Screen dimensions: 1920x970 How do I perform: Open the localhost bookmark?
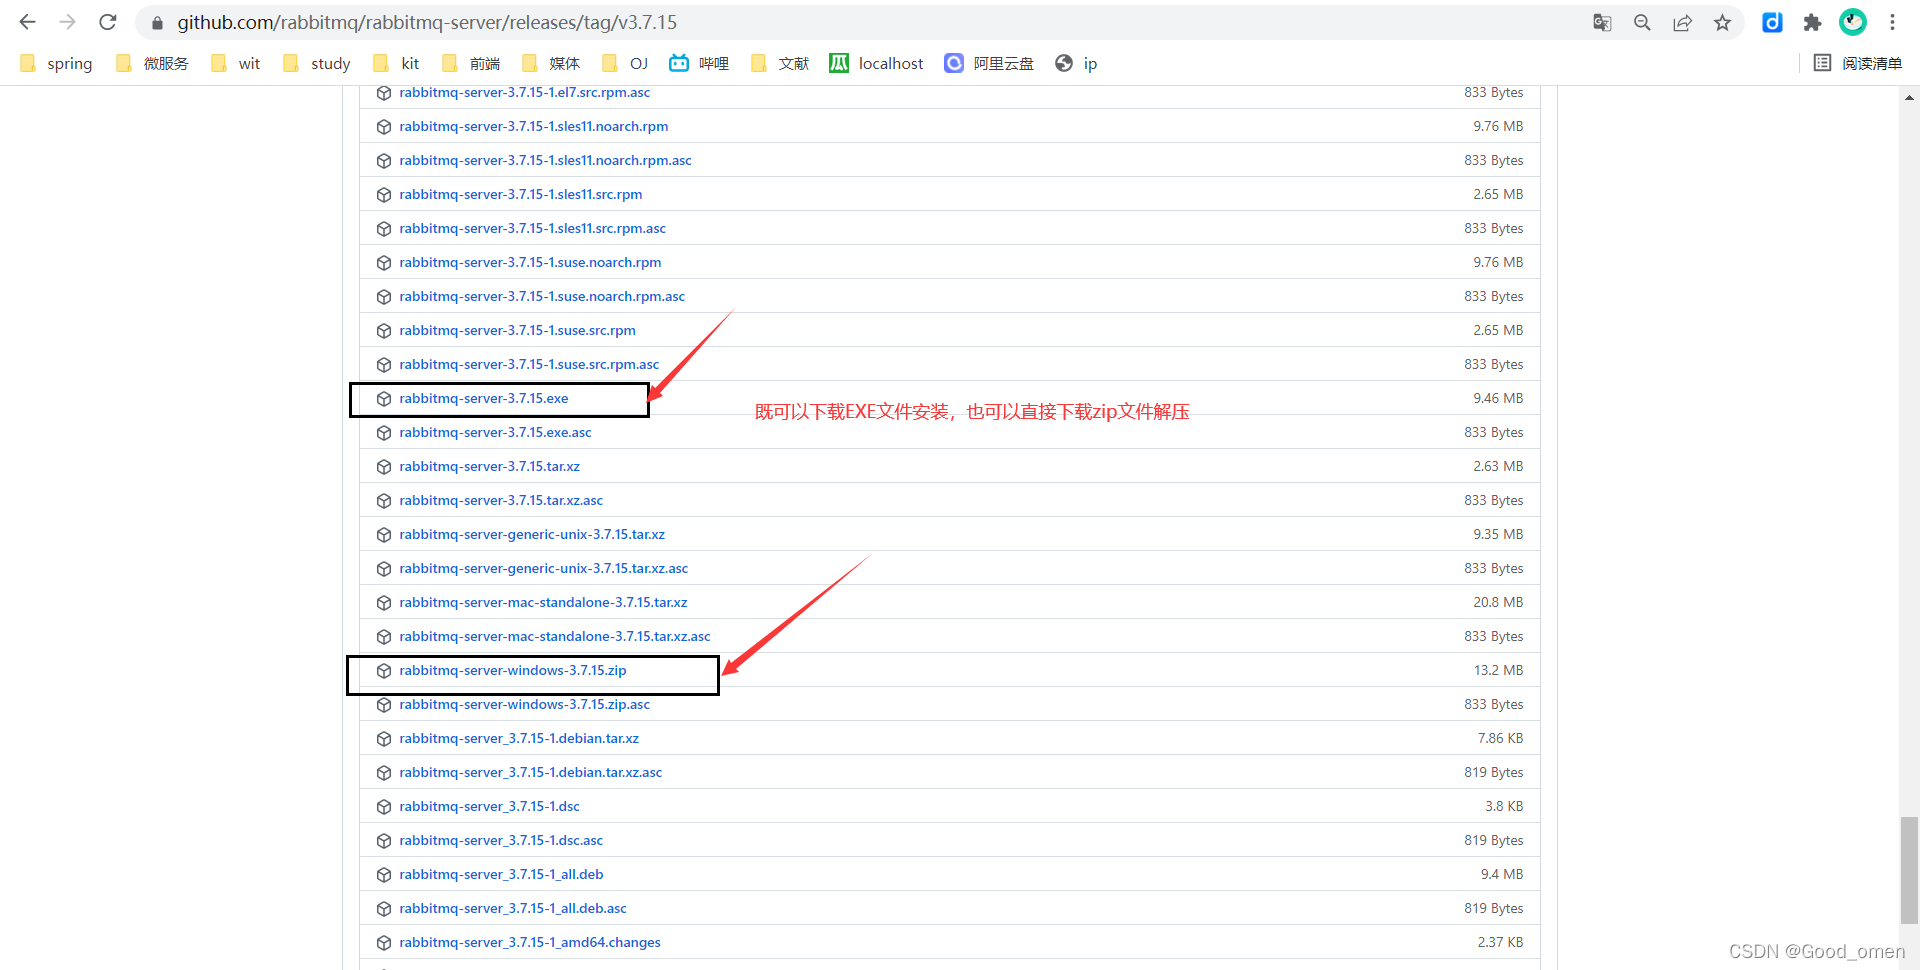877,63
